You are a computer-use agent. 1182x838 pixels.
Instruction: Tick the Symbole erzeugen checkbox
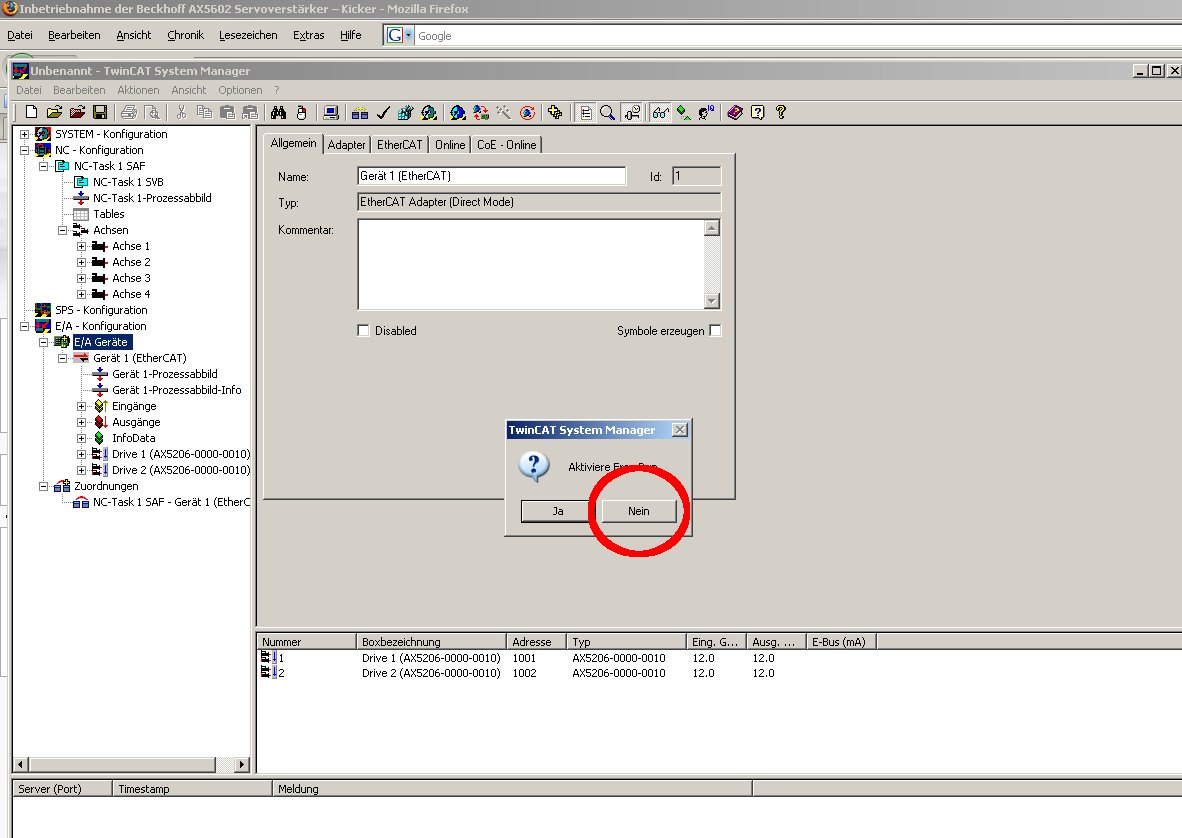pyautogui.click(x=715, y=330)
